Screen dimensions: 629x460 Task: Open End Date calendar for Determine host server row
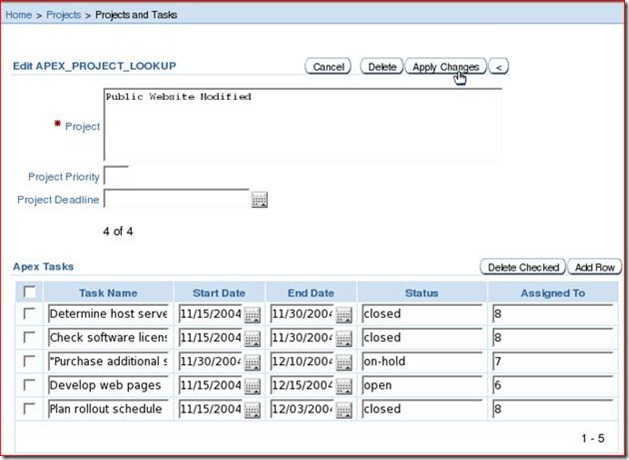pyautogui.click(x=344, y=315)
